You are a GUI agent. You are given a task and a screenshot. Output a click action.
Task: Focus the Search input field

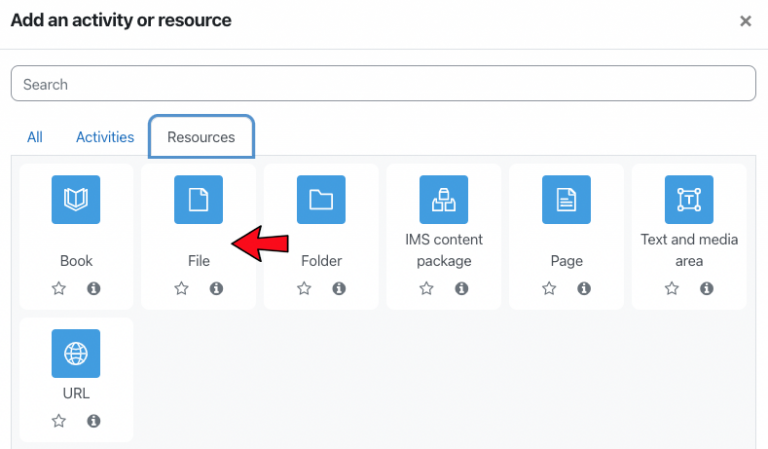click(x=384, y=84)
